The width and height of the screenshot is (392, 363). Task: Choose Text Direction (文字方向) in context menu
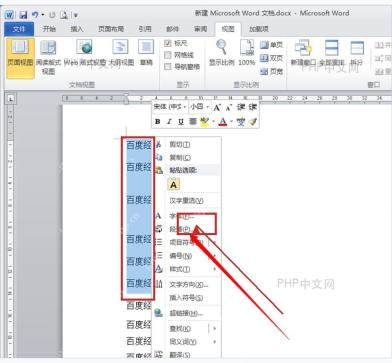point(187,285)
